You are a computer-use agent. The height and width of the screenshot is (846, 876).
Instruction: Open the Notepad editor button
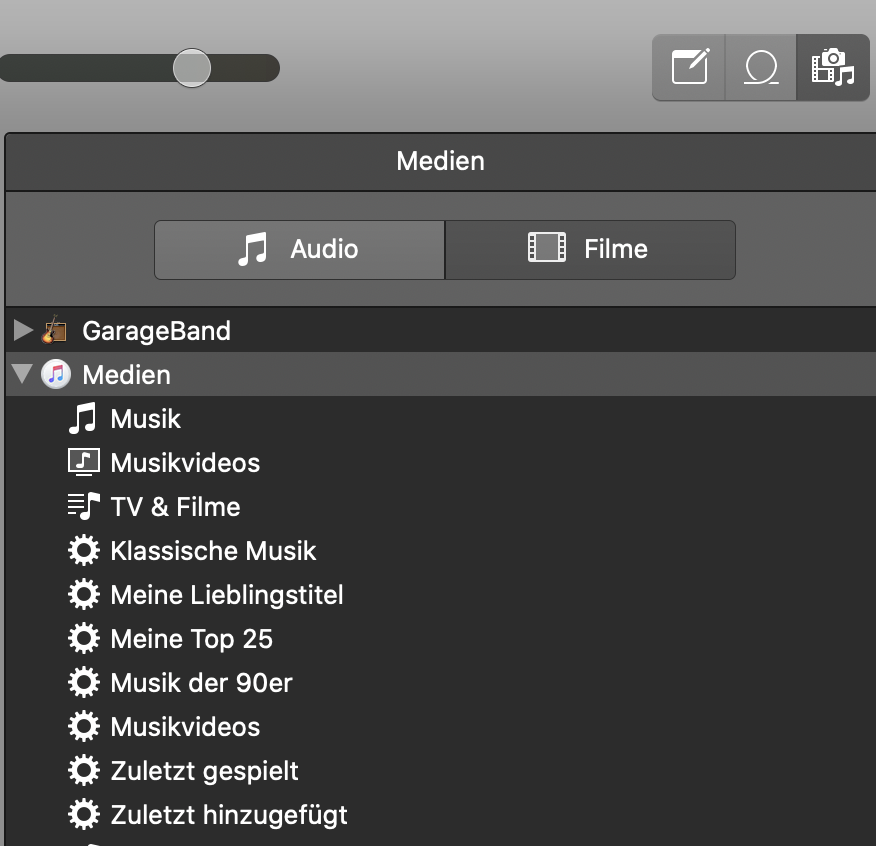(689, 68)
